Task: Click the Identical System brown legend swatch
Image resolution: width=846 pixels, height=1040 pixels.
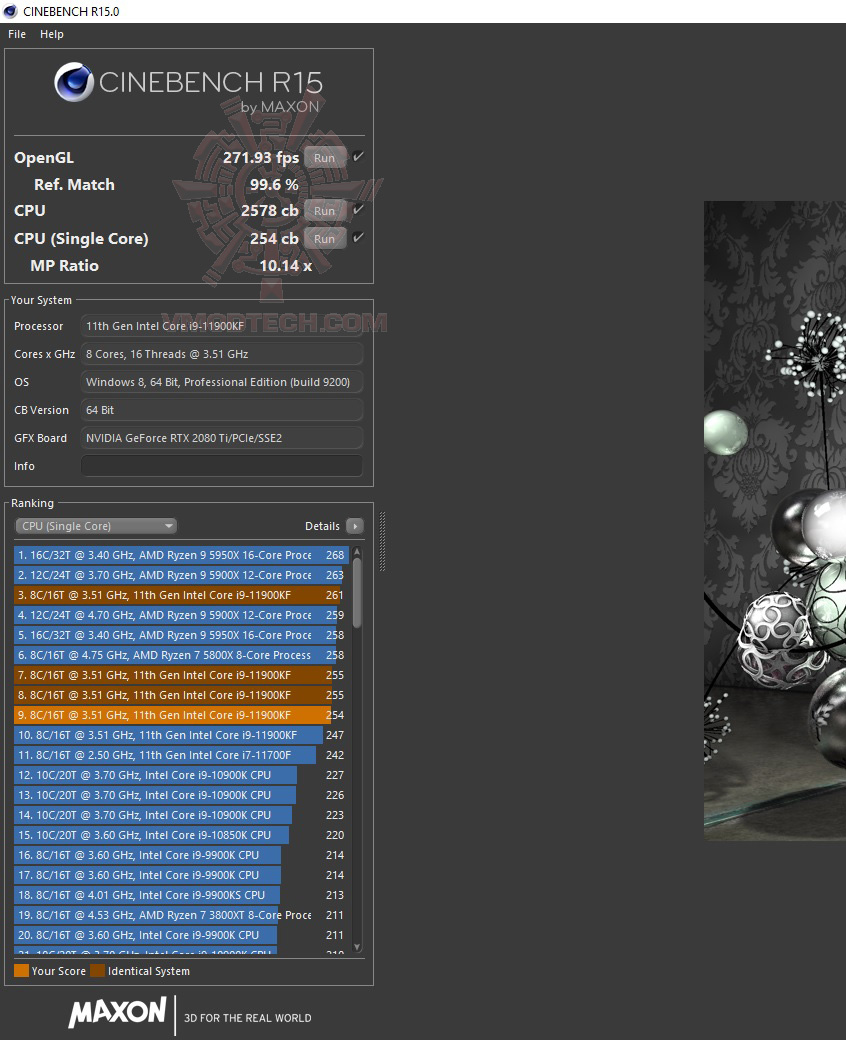Action: [x=97, y=970]
